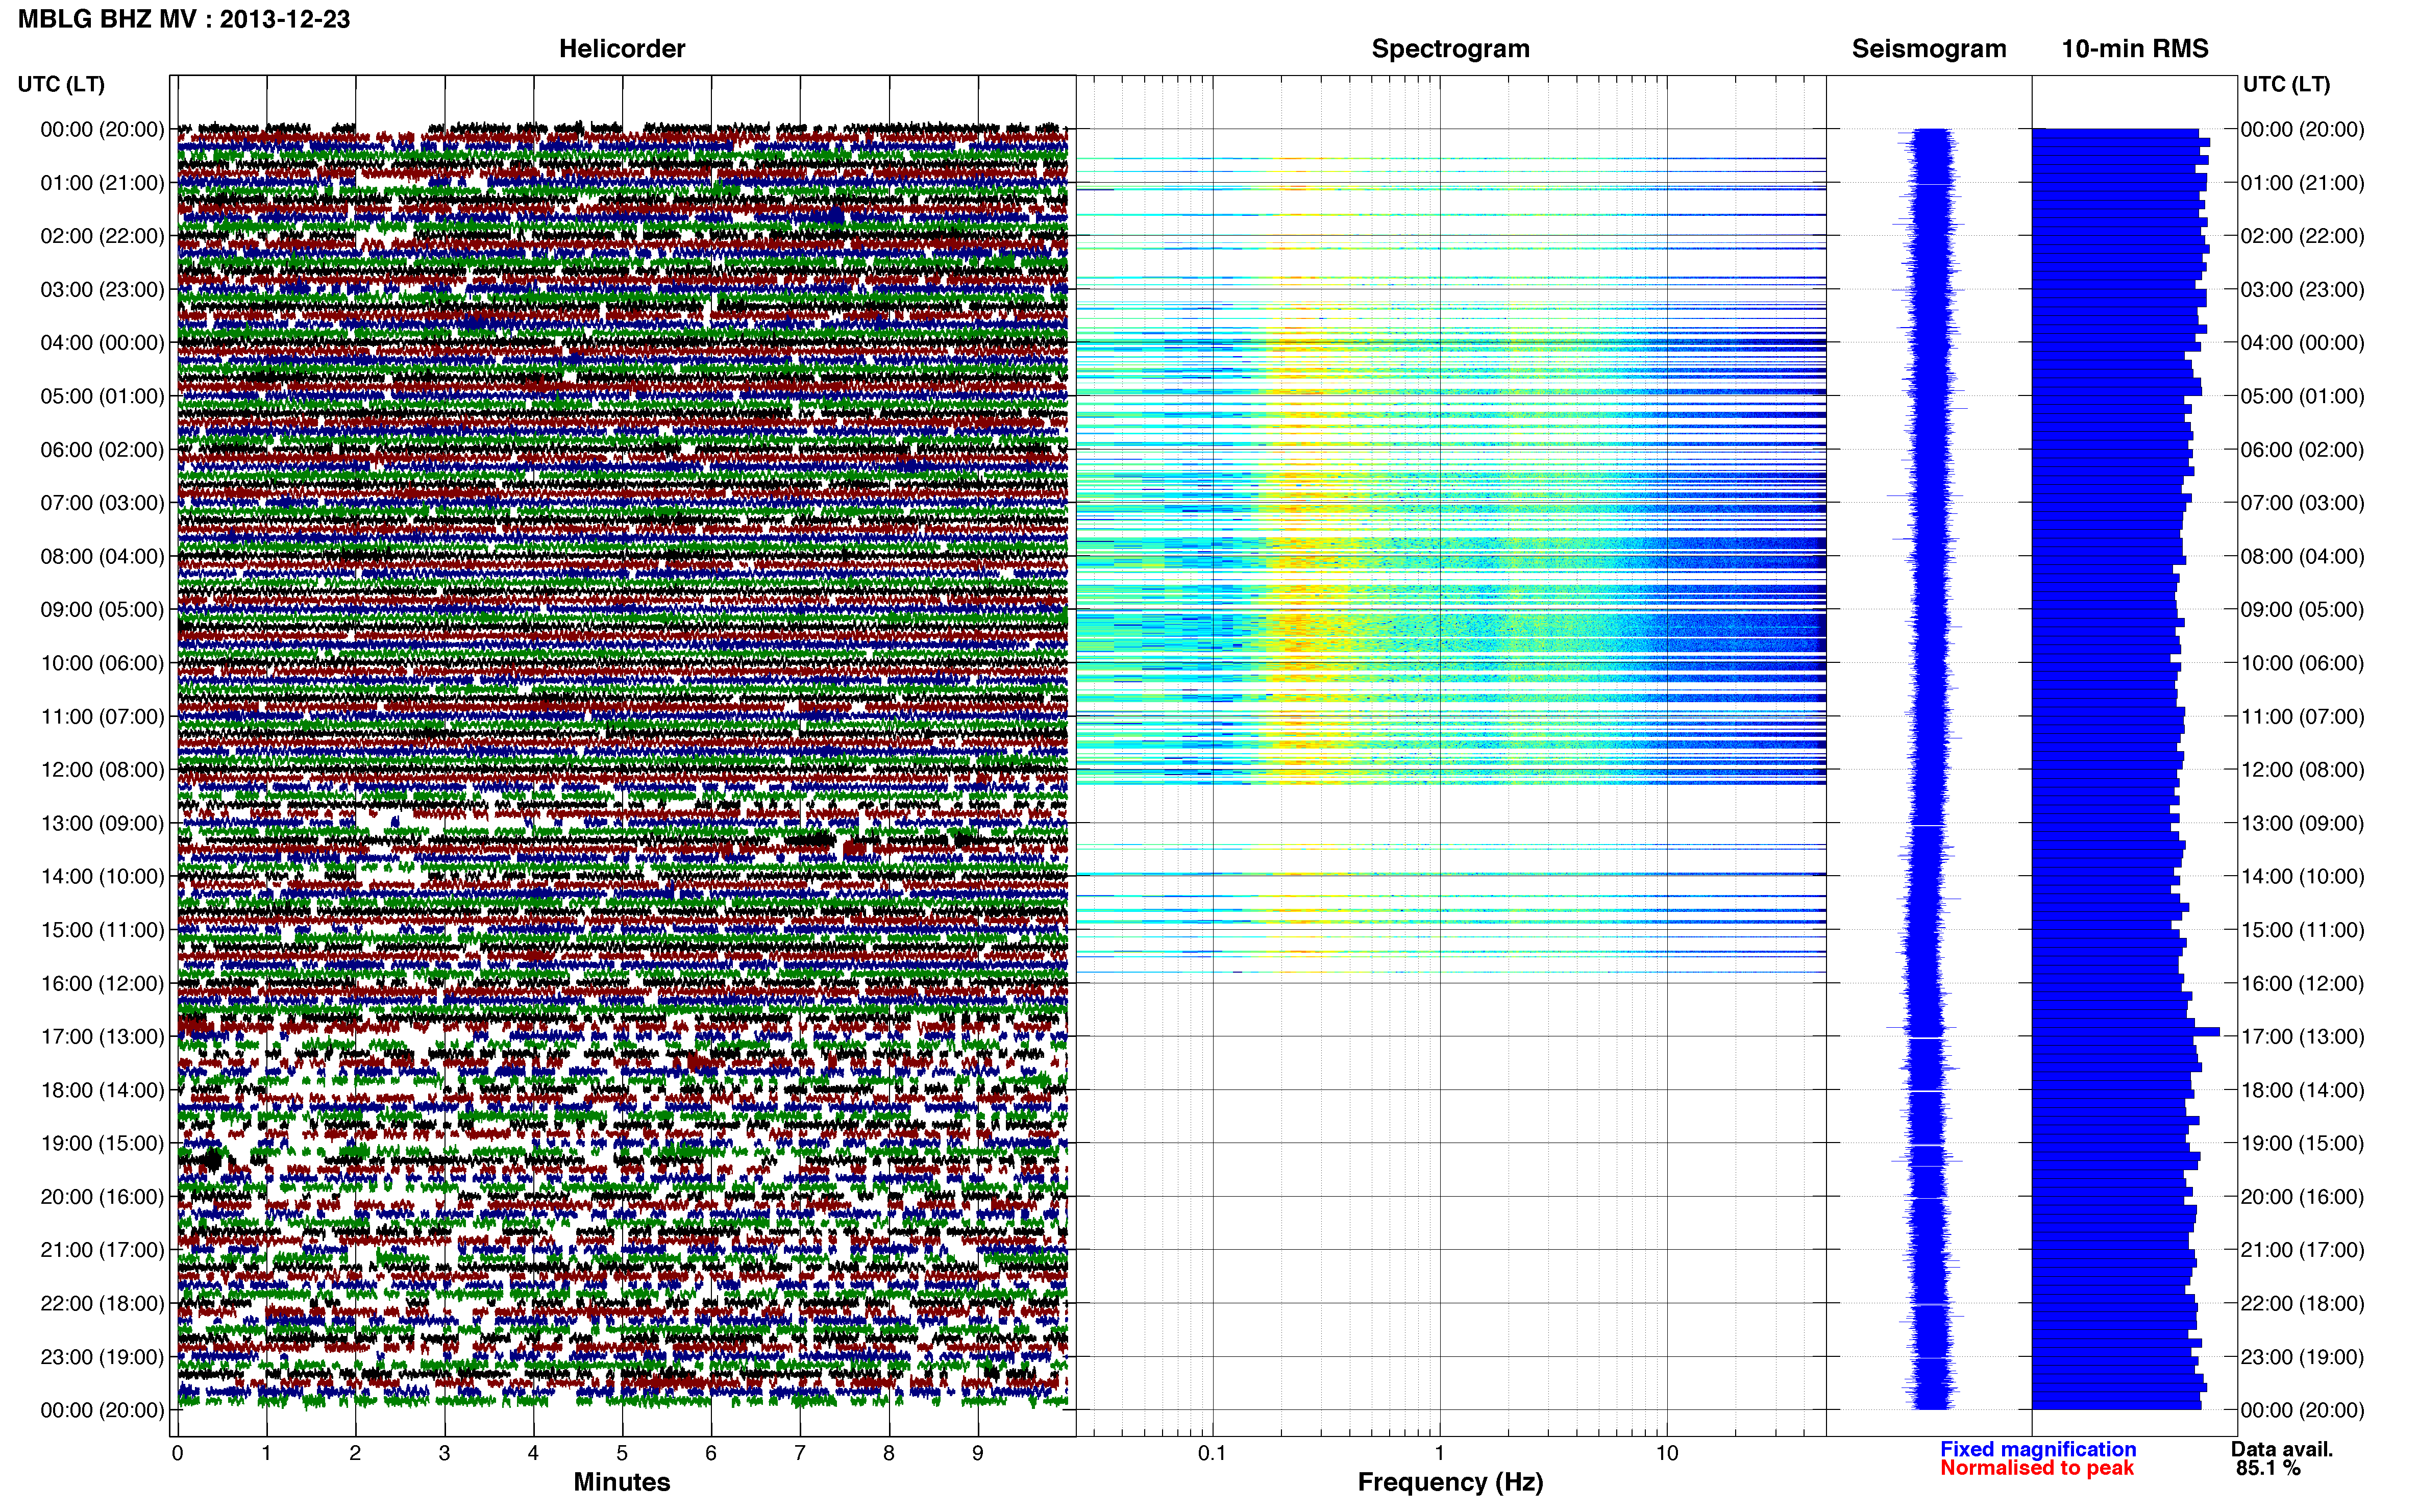Viewport: 2419px width, 1512px height.
Task: Click '22:00 (18:00)' beside the RMS panel
Action: click(2303, 1304)
